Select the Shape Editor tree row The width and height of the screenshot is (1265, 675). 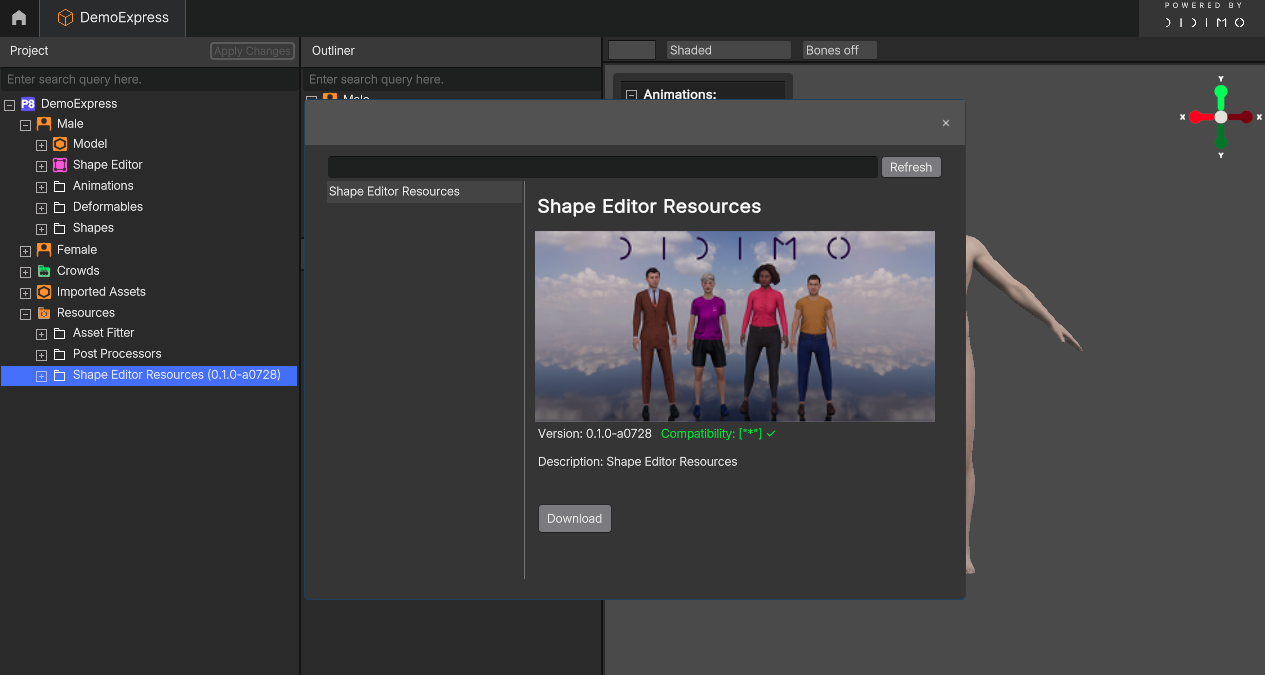coord(149,165)
